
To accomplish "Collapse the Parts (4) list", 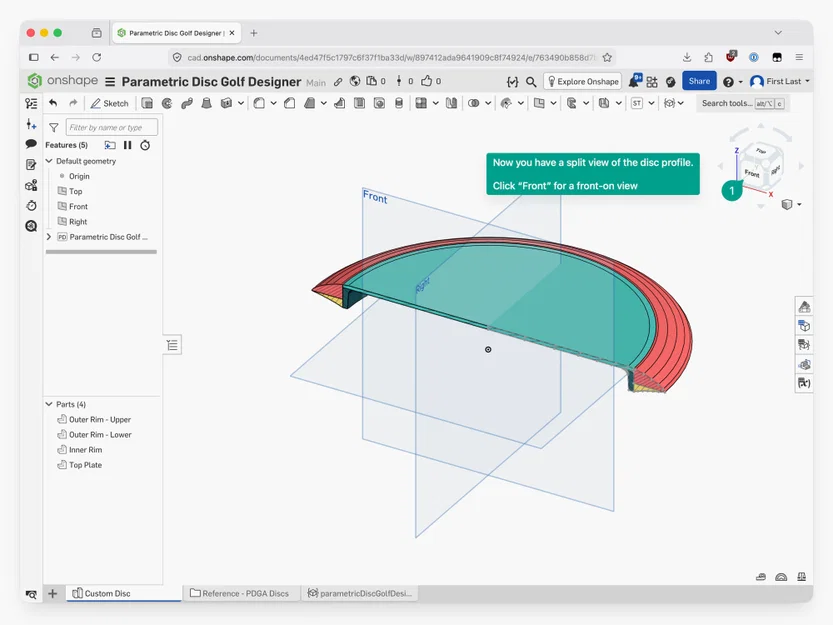I will point(49,404).
